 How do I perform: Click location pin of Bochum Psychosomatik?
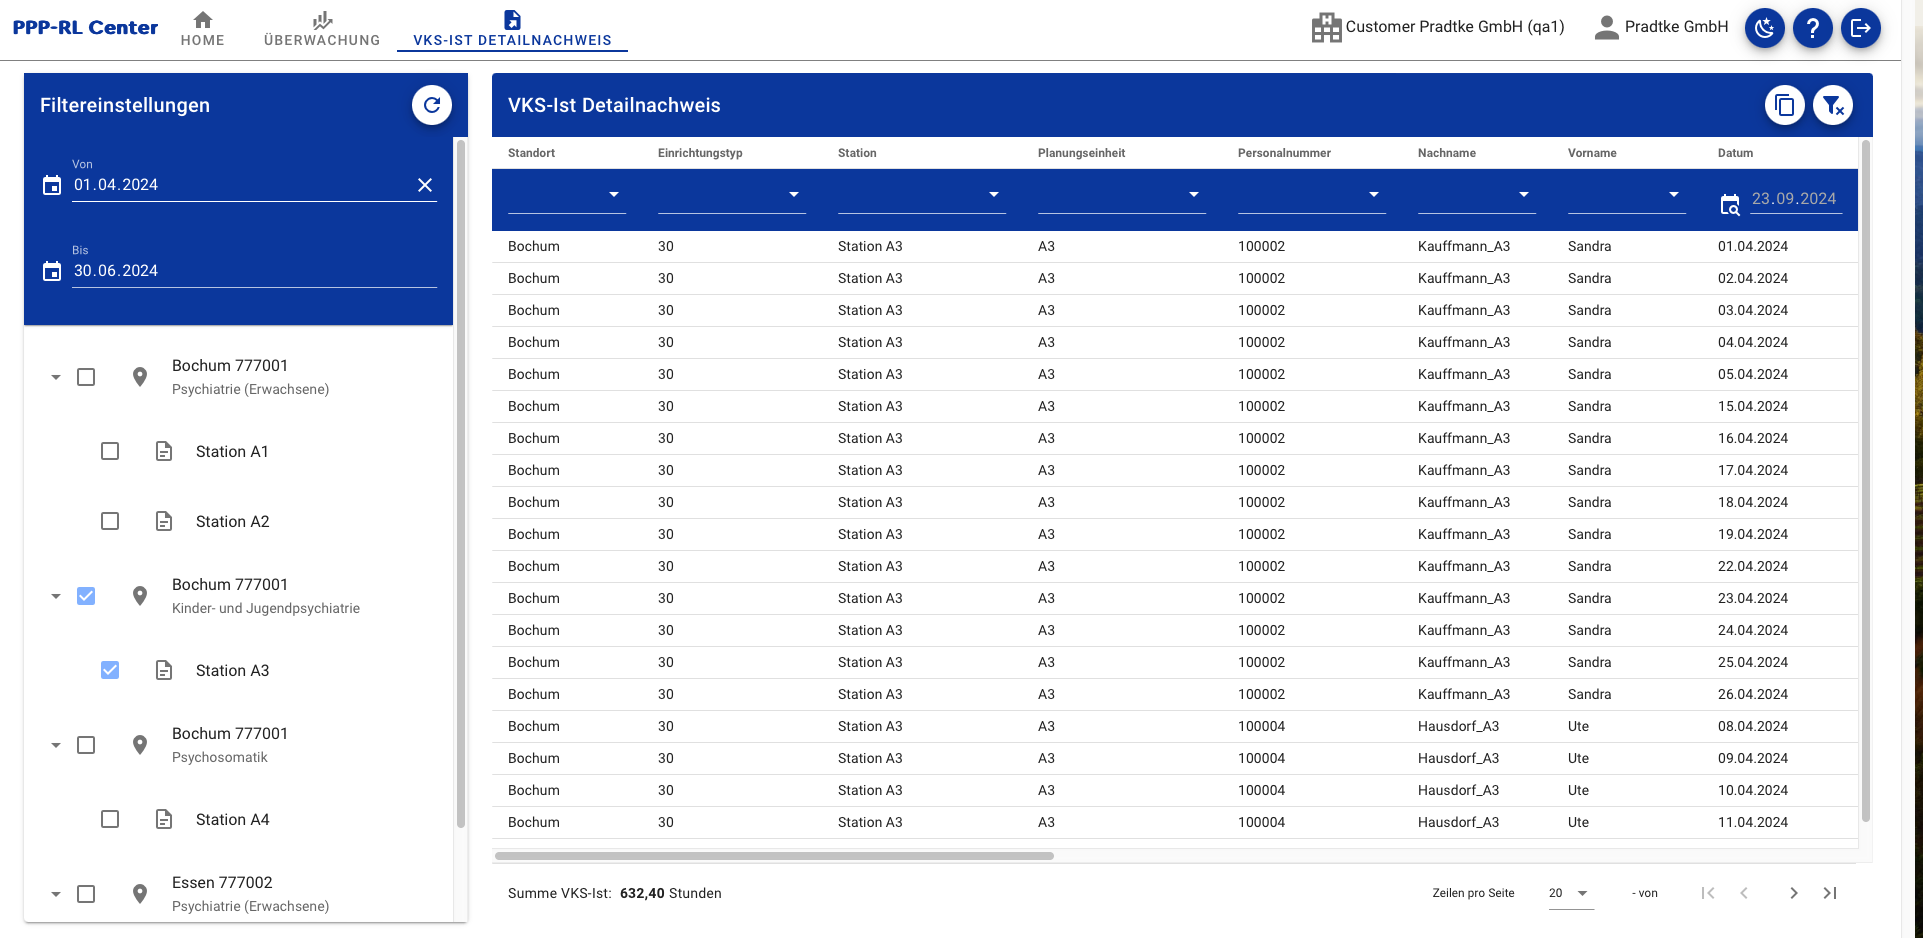pos(140,745)
